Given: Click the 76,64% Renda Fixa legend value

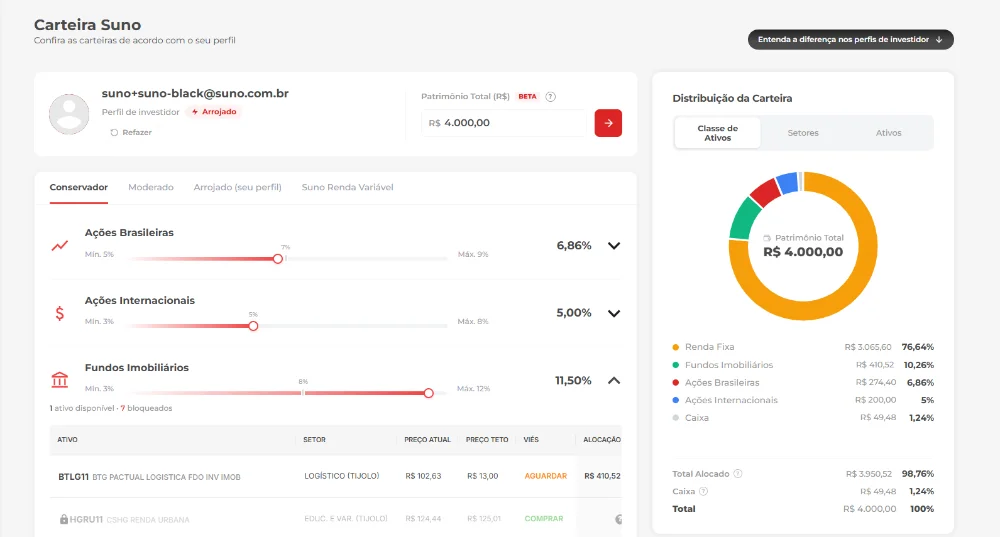Looking at the screenshot, I should point(918,347).
